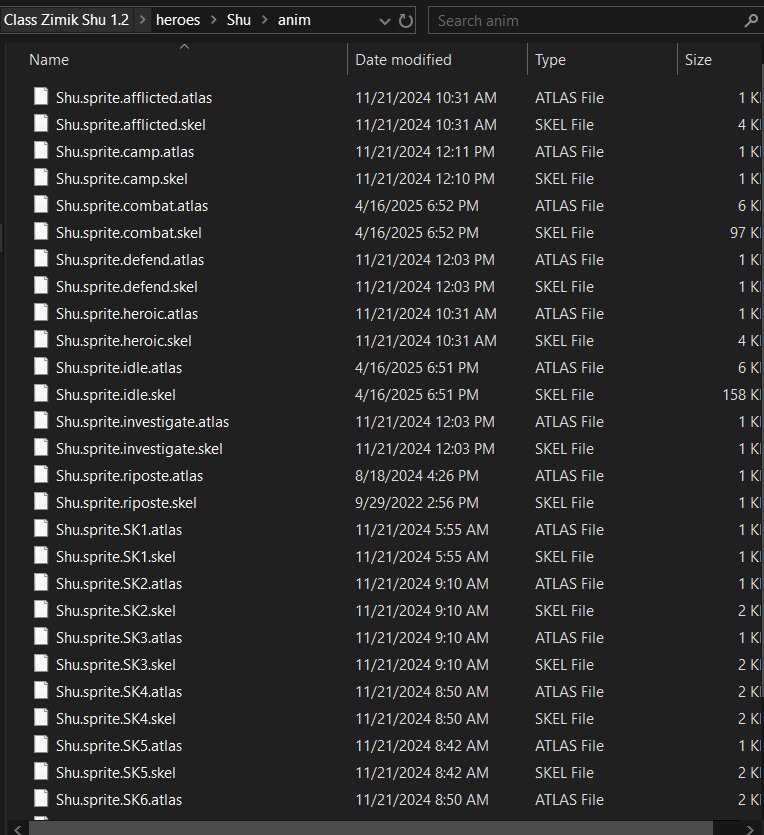Click the 158 KB size cell
Viewport: 764px width, 835px height.
point(742,395)
